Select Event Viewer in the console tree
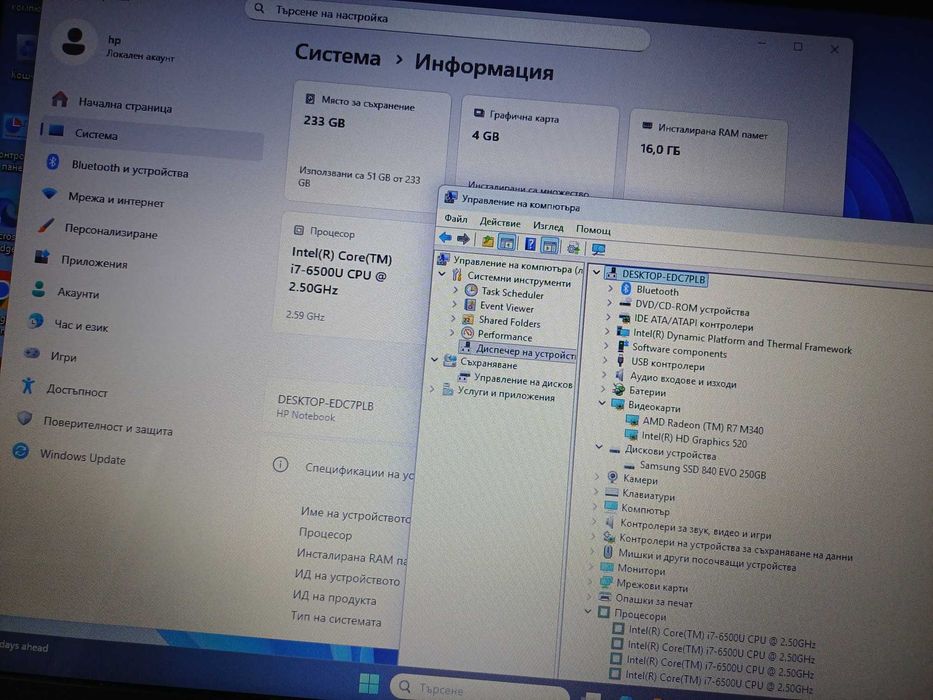Viewport: 933px width, 700px height. click(499, 307)
